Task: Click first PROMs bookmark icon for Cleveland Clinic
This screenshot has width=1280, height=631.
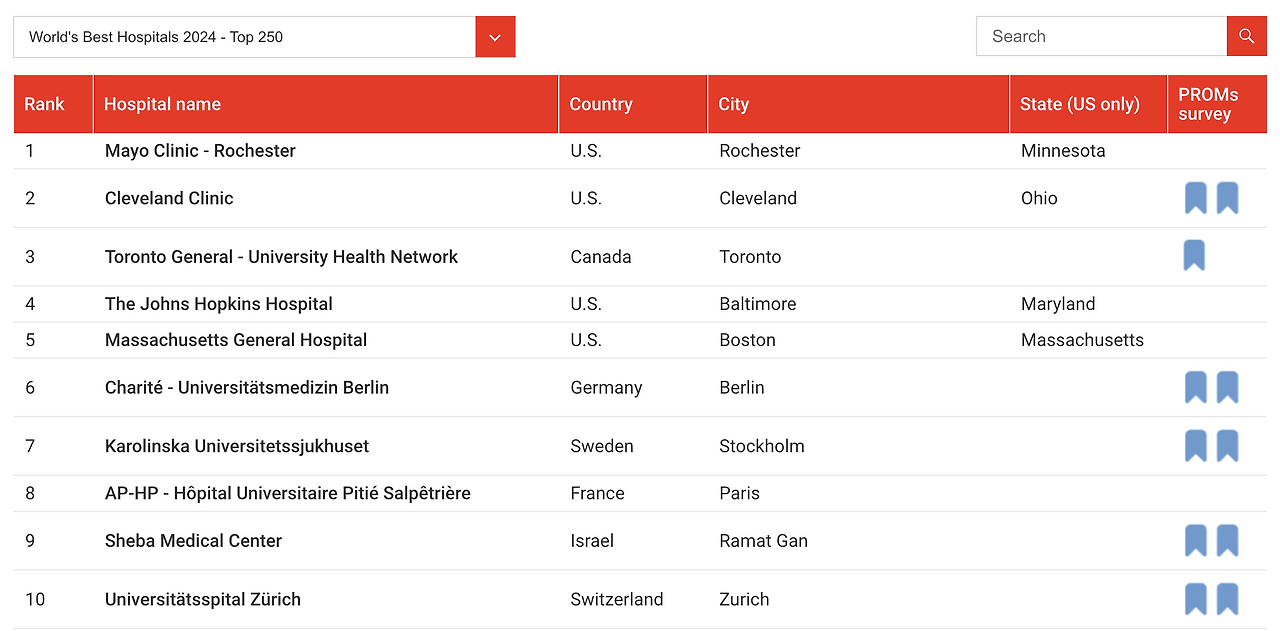Action: click(x=1196, y=198)
